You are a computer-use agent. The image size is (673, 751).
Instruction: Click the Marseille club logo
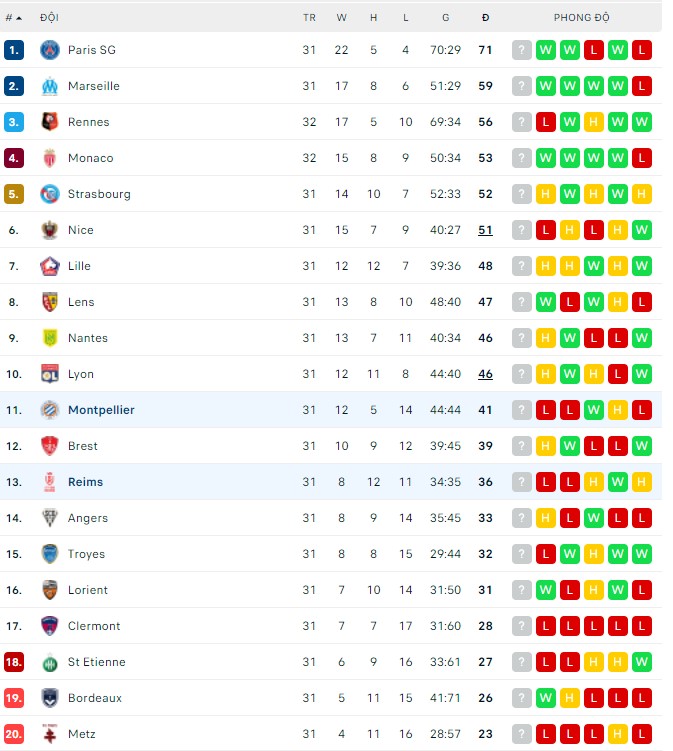50,86
